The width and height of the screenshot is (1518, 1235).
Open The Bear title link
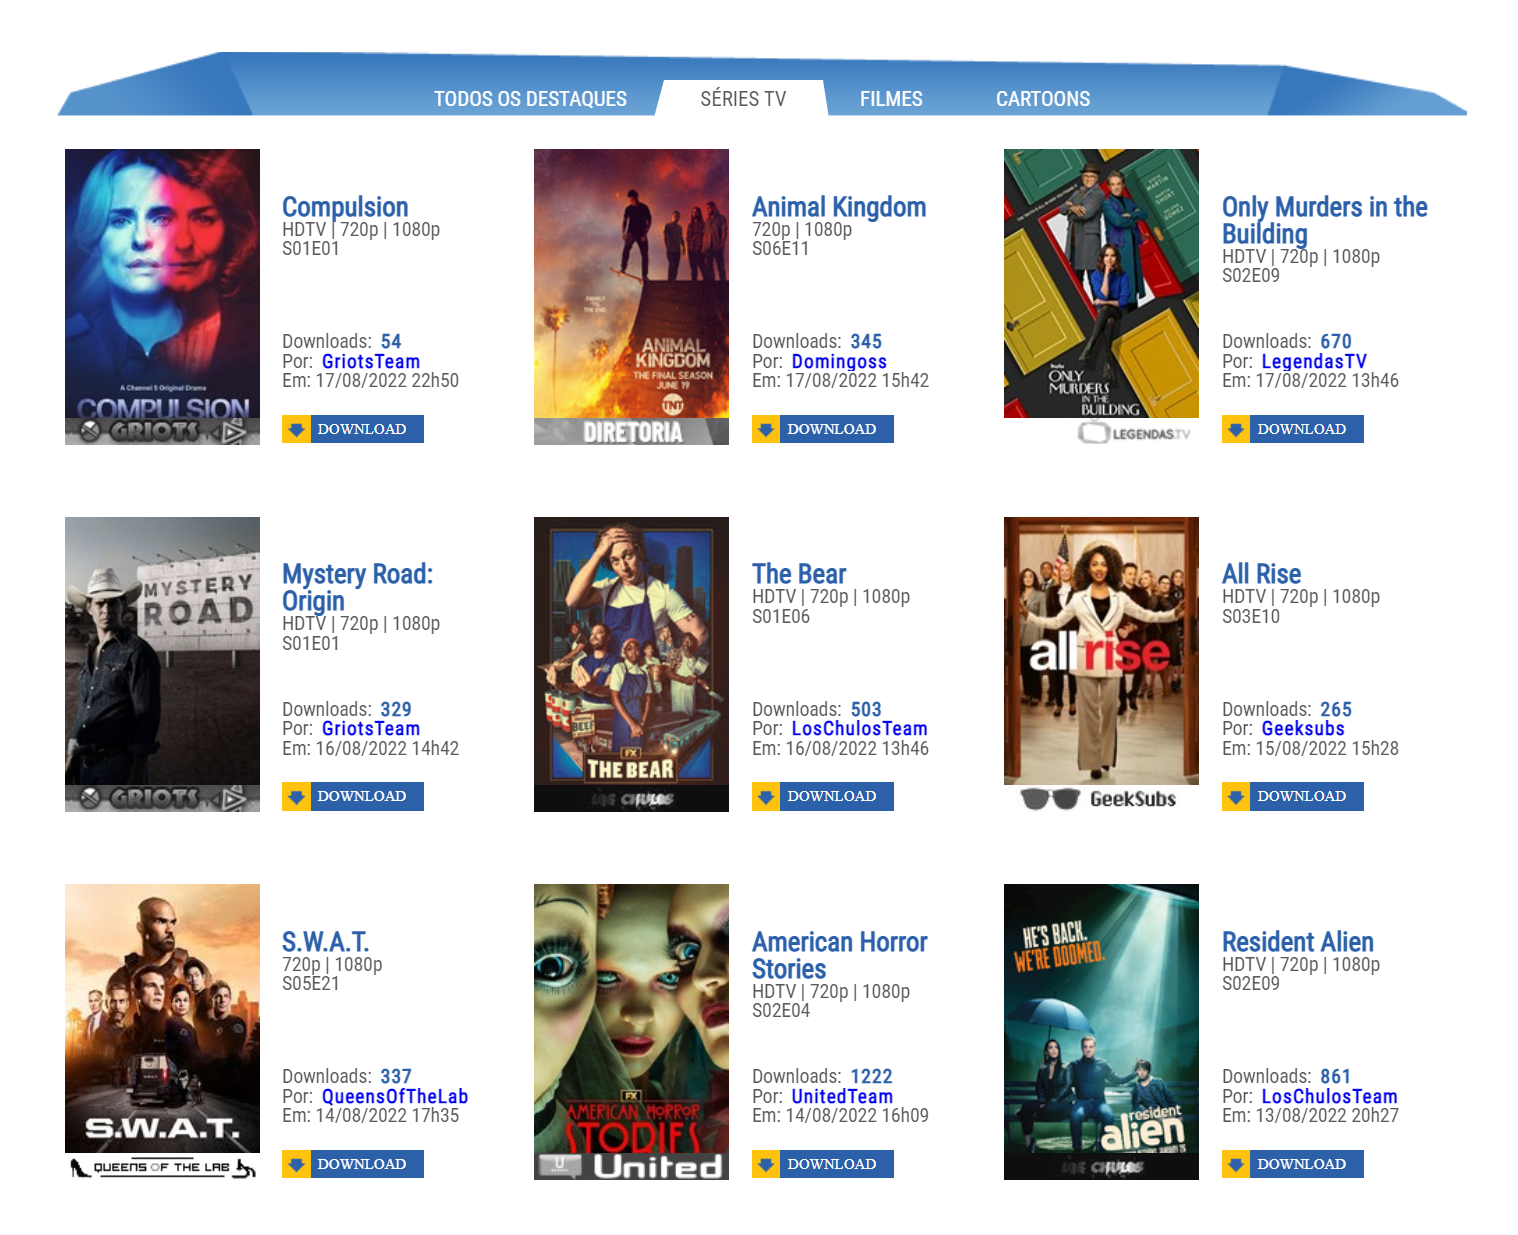point(799,574)
